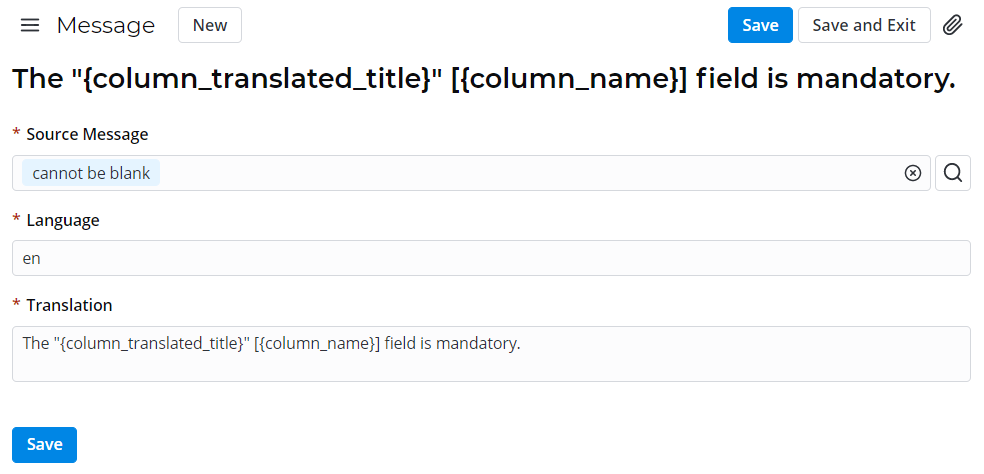Viewport: 984px width, 474px height.
Task: Clear the Source Message selection
Action: [912, 173]
